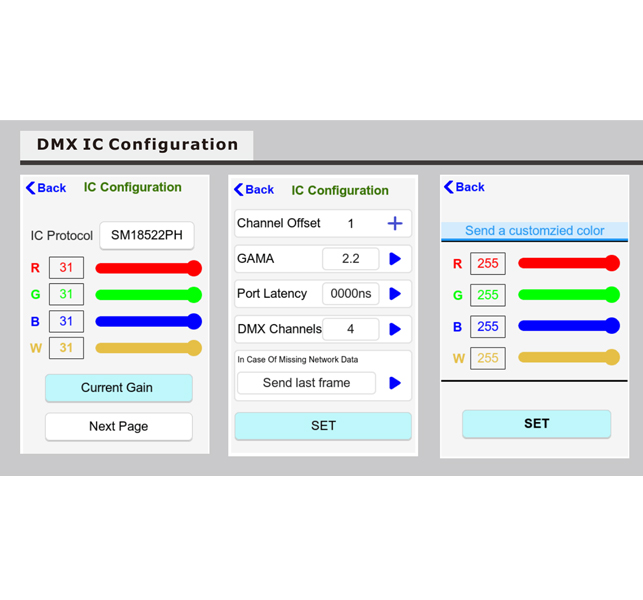The width and height of the screenshot is (643, 600).
Task: Open the Send last frame option box
Action: click(x=306, y=383)
